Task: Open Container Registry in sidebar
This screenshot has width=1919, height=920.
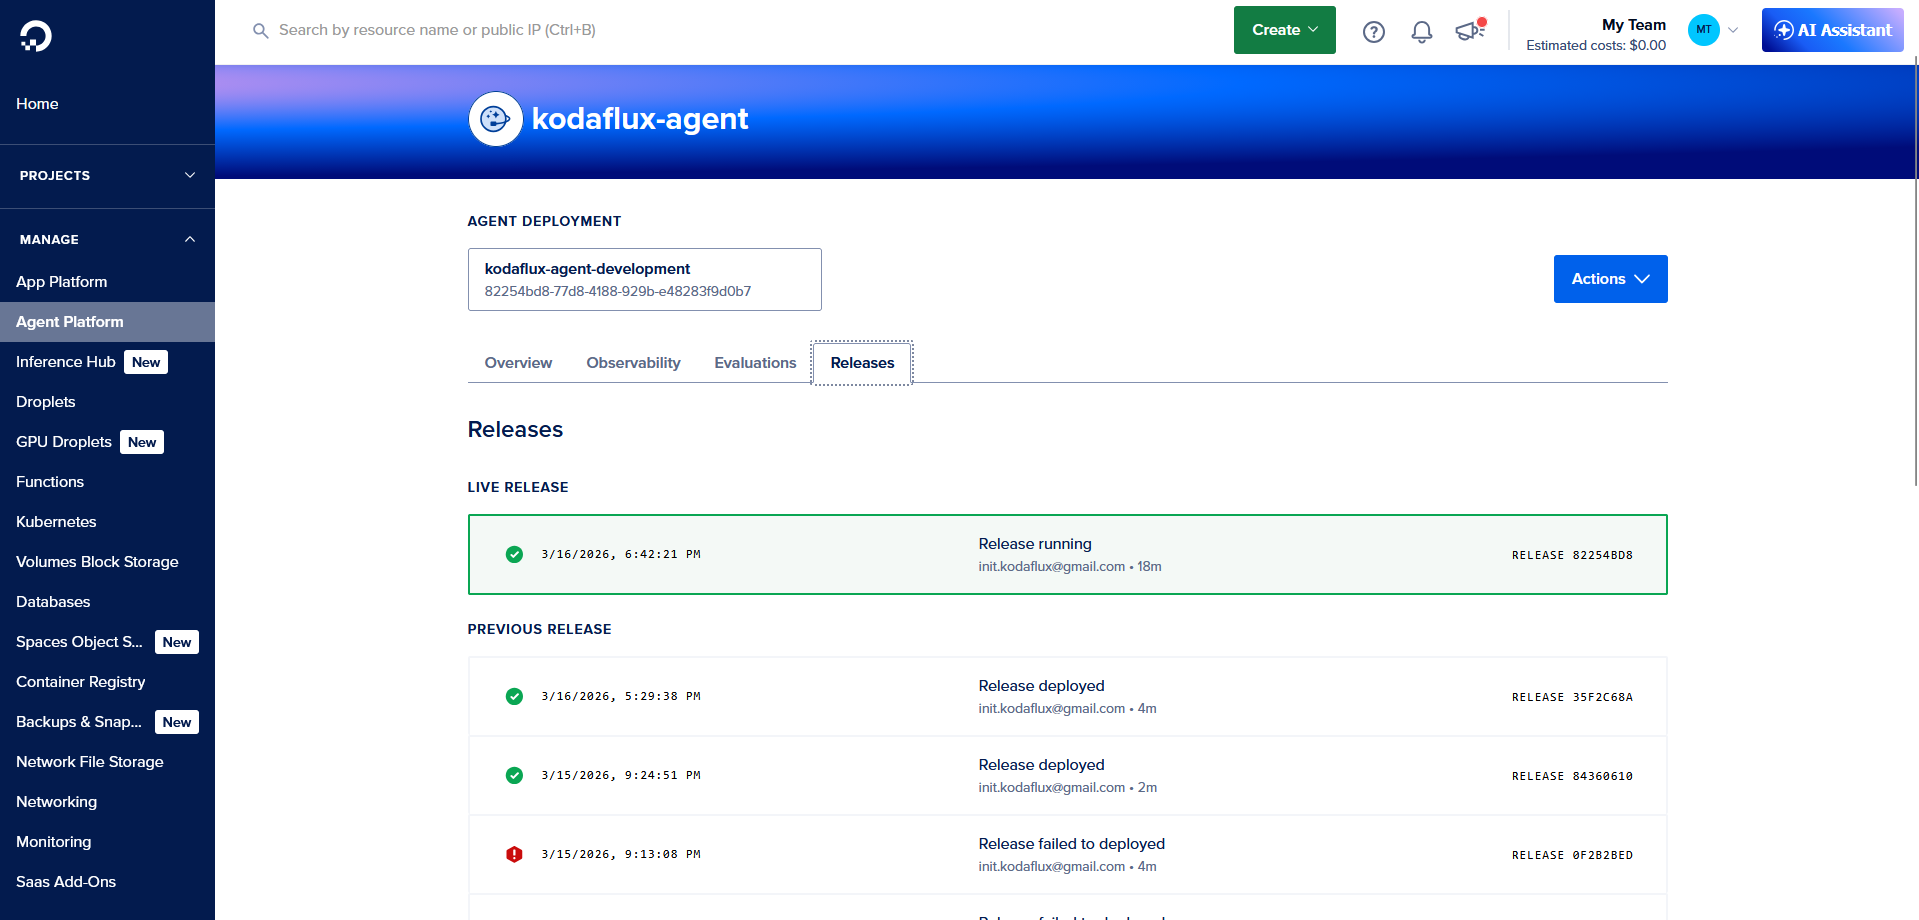Action: point(81,682)
